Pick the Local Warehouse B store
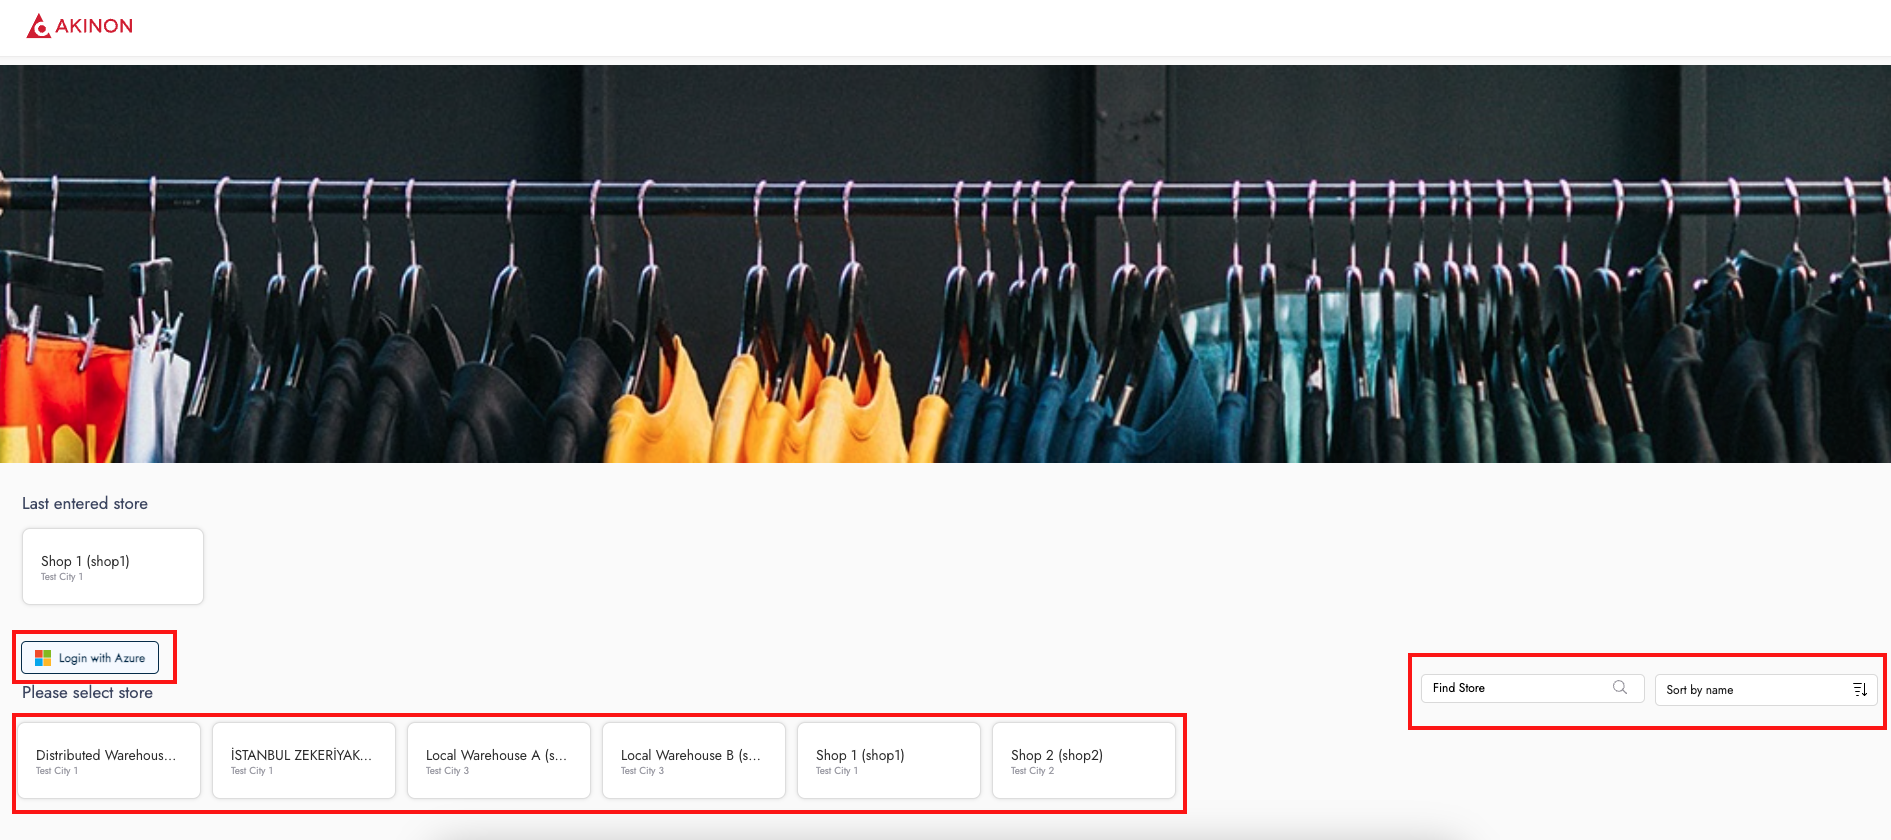This screenshot has width=1891, height=840. (x=693, y=760)
